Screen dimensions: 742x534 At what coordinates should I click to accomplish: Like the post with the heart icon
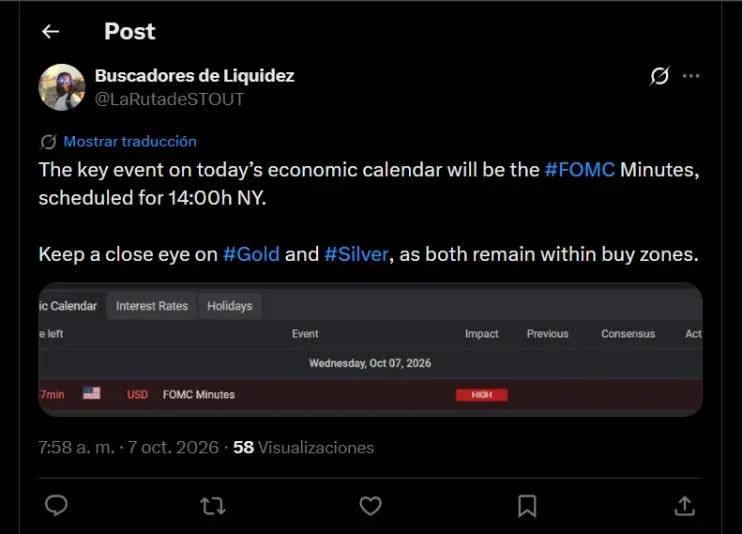tap(371, 506)
